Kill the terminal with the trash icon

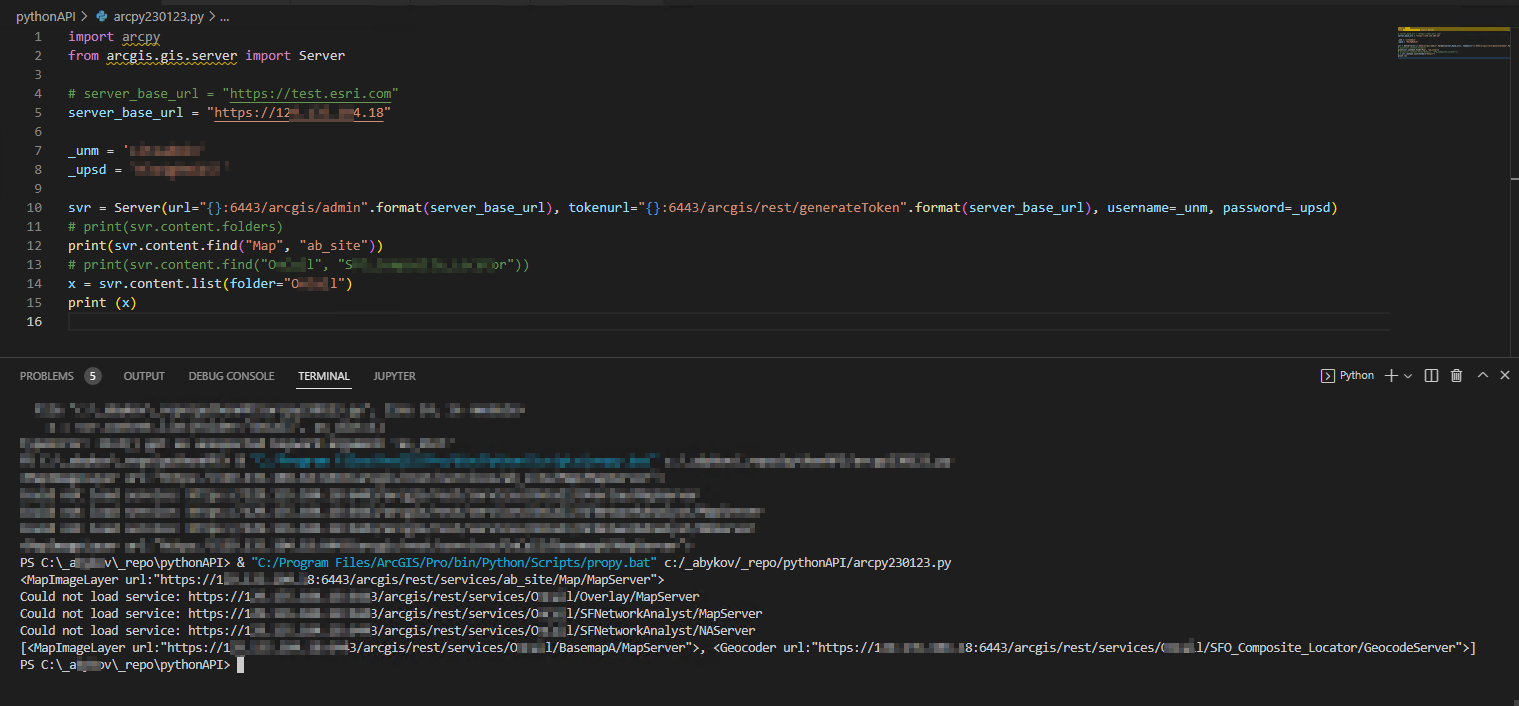1457,376
